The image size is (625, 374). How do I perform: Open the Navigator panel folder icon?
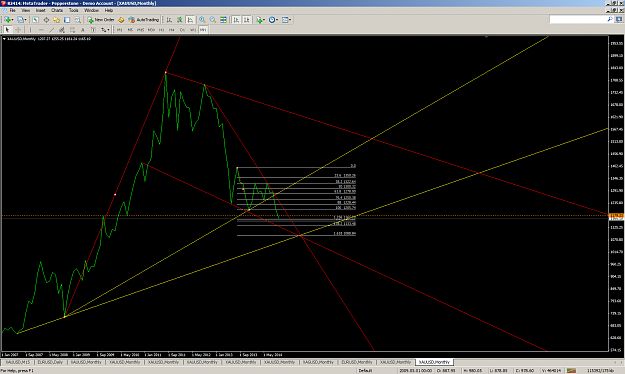[x=57, y=20]
